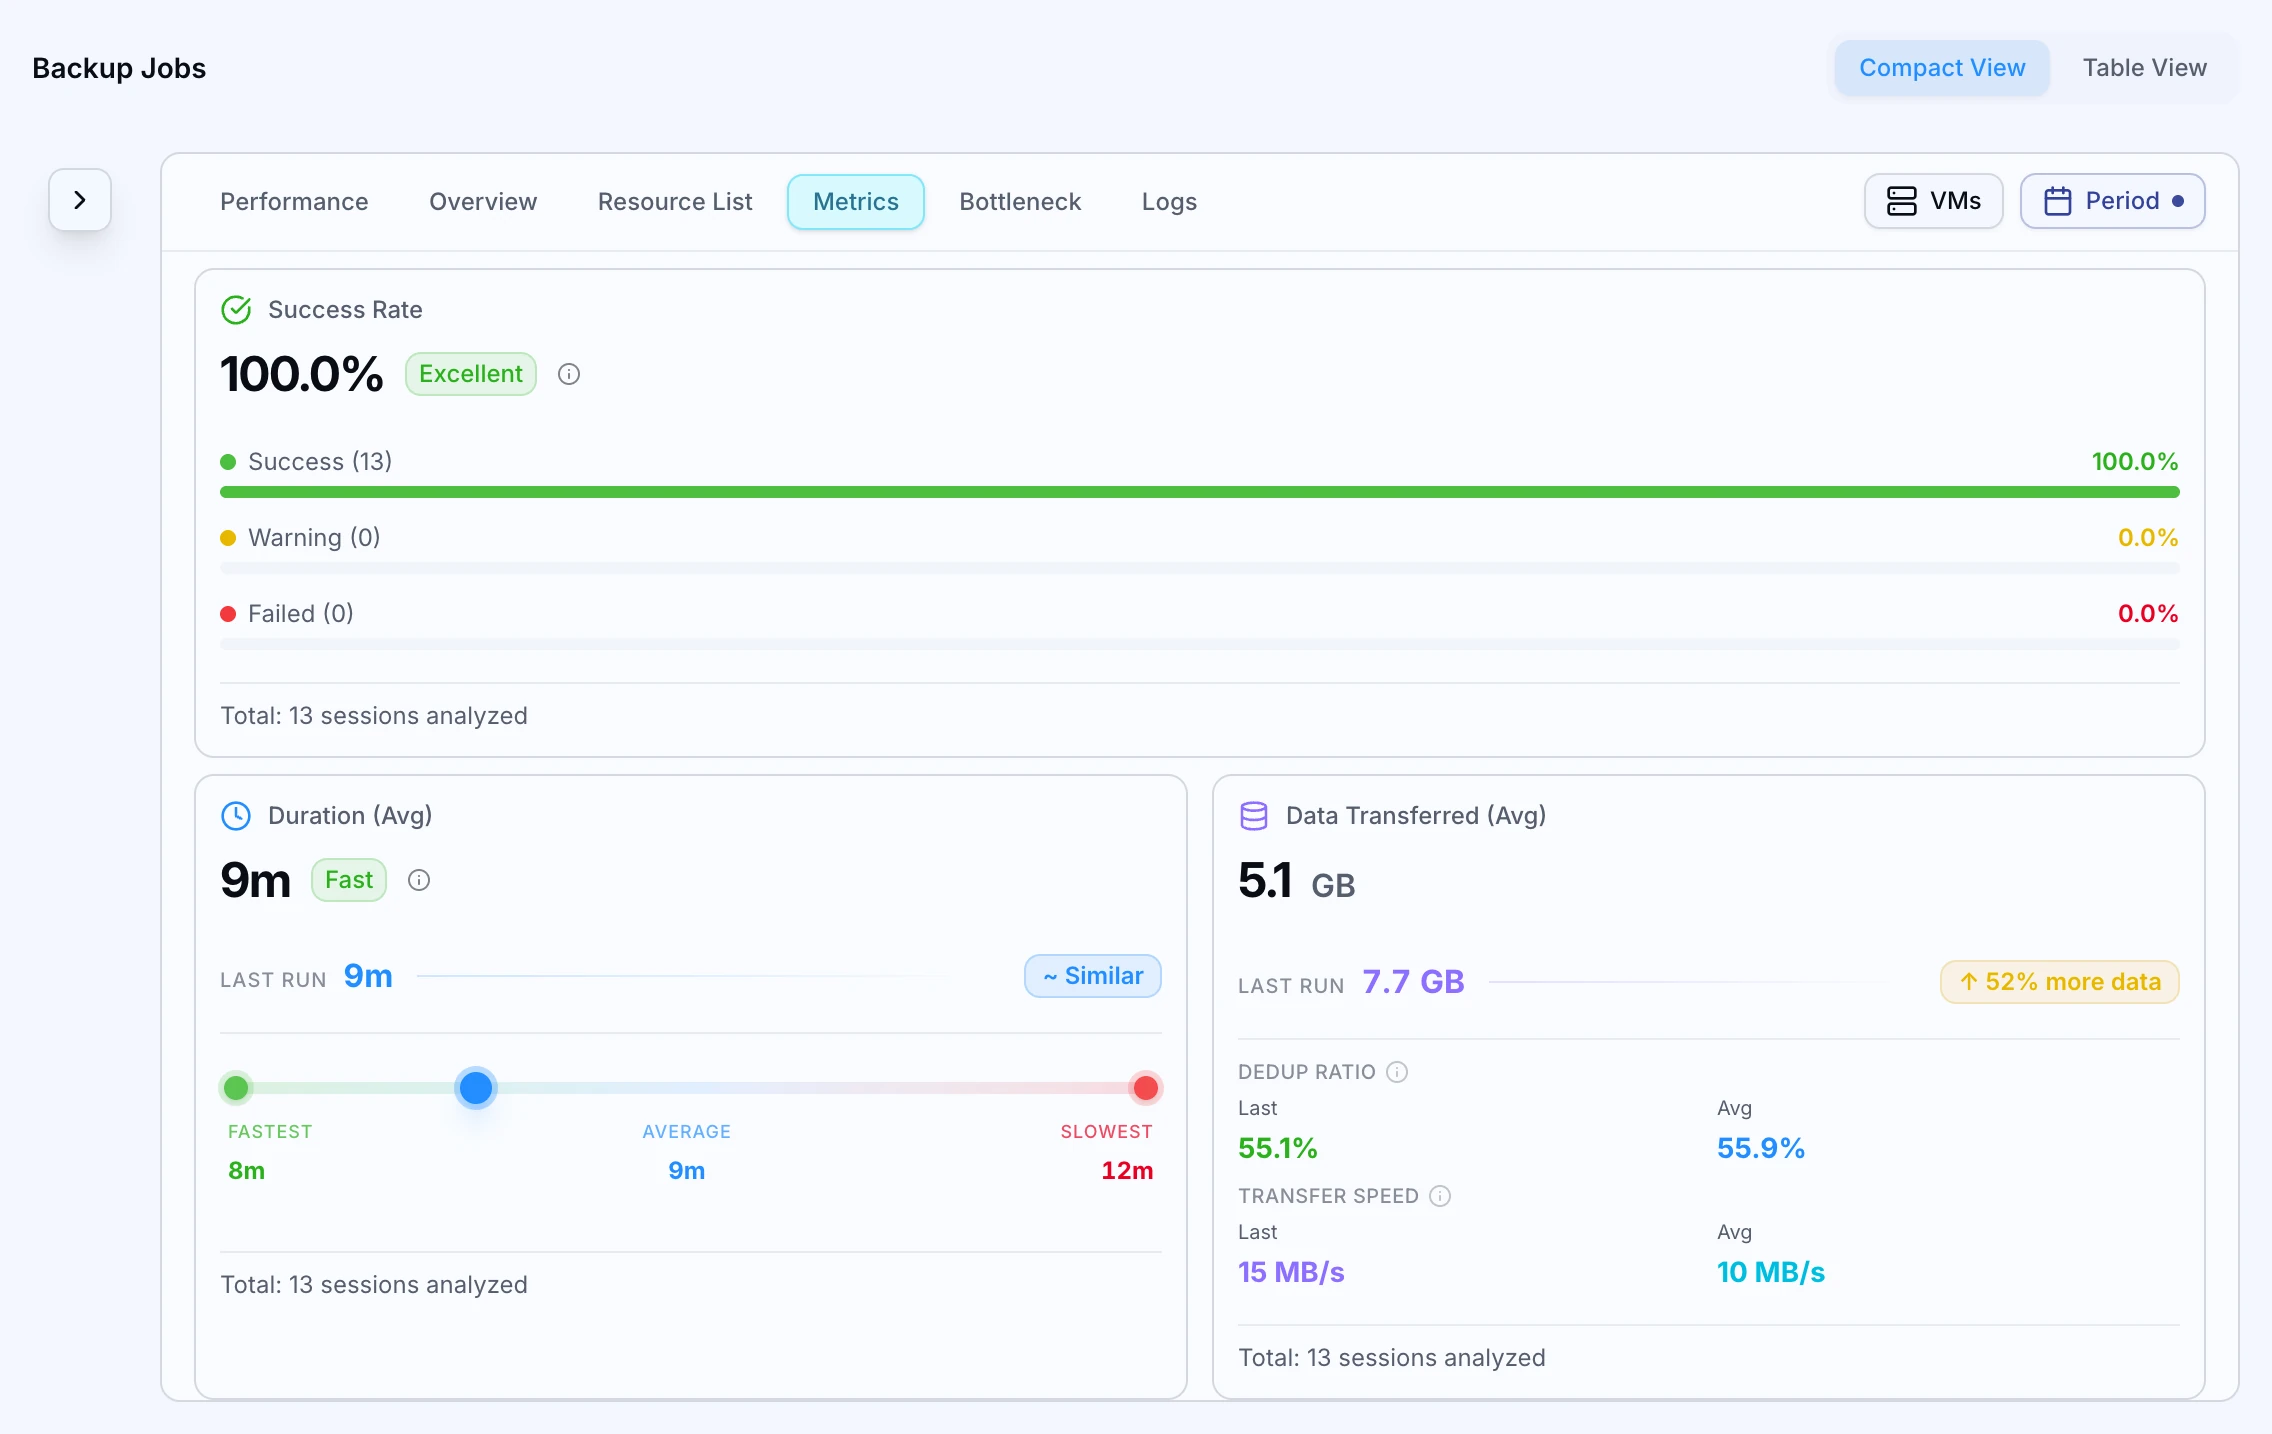Click the Backup Jobs heading
Viewport: 2272px width, 1434px height.
tap(119, 68)
